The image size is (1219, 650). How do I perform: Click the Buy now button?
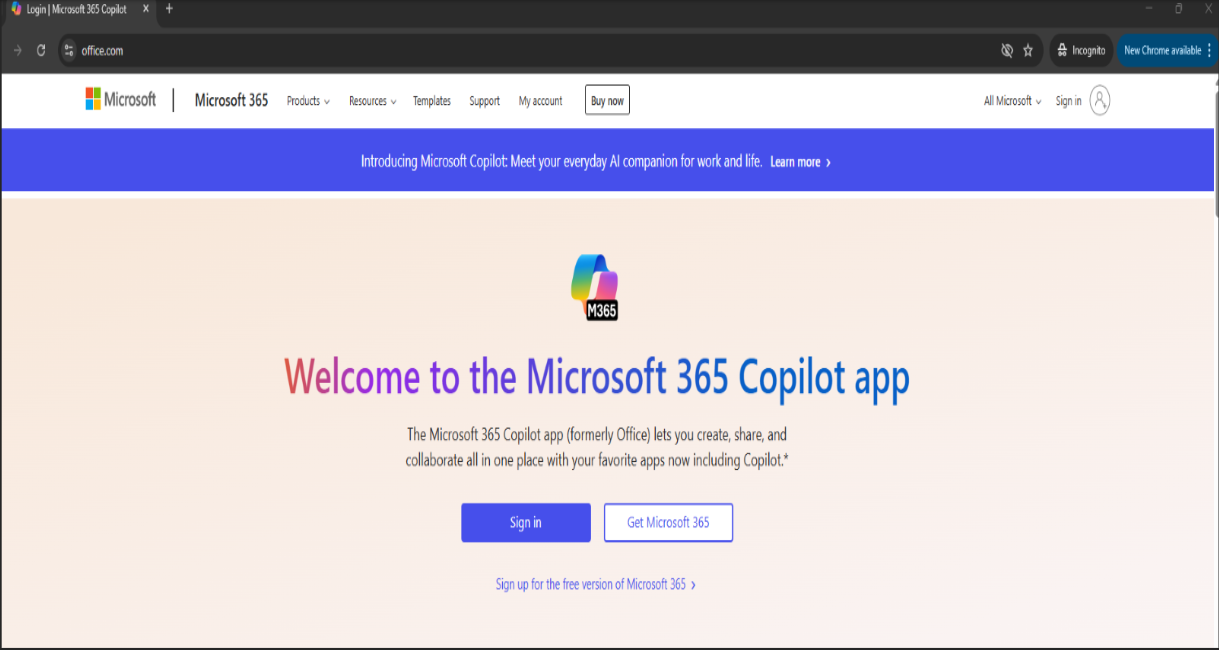[x=607, y=100]
